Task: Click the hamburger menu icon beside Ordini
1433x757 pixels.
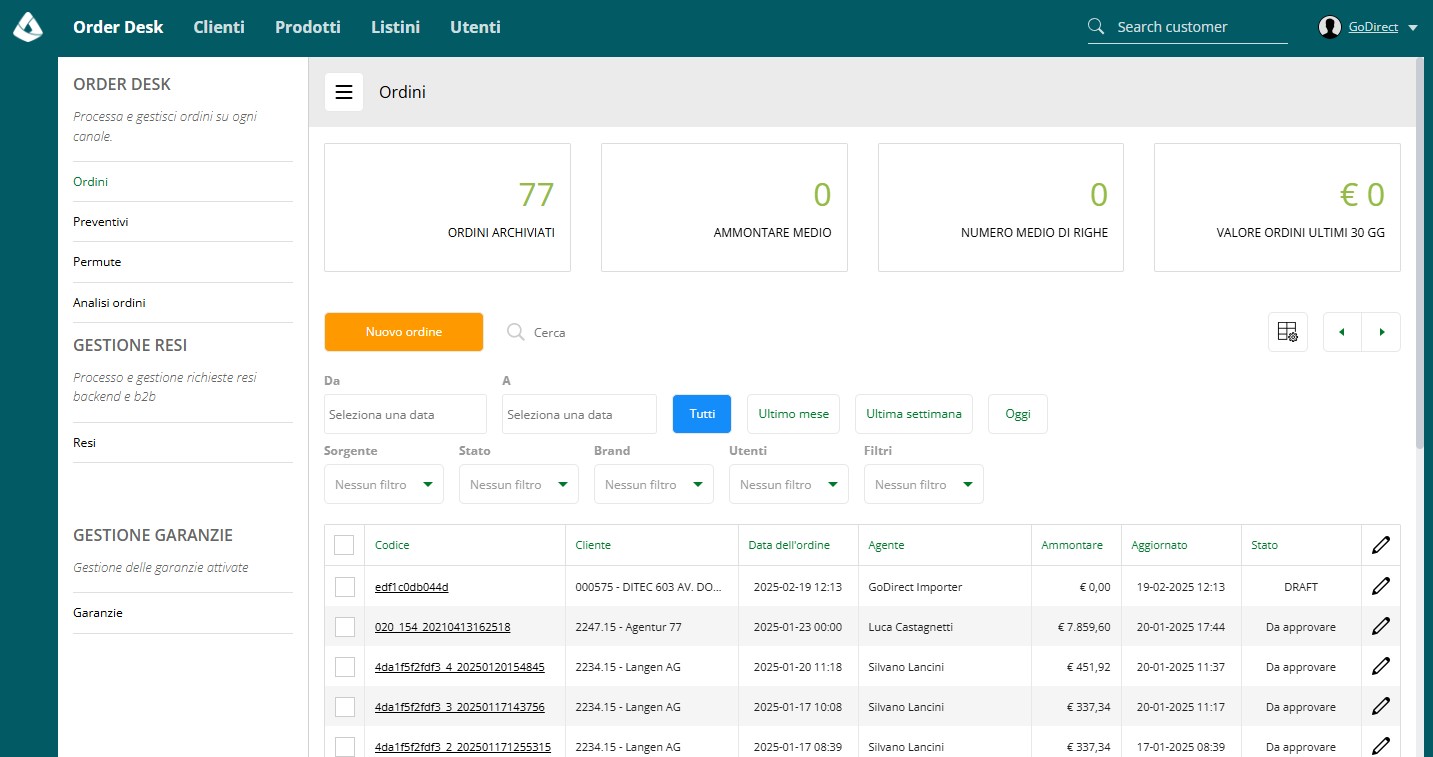Action: click(x=344, y=92)
